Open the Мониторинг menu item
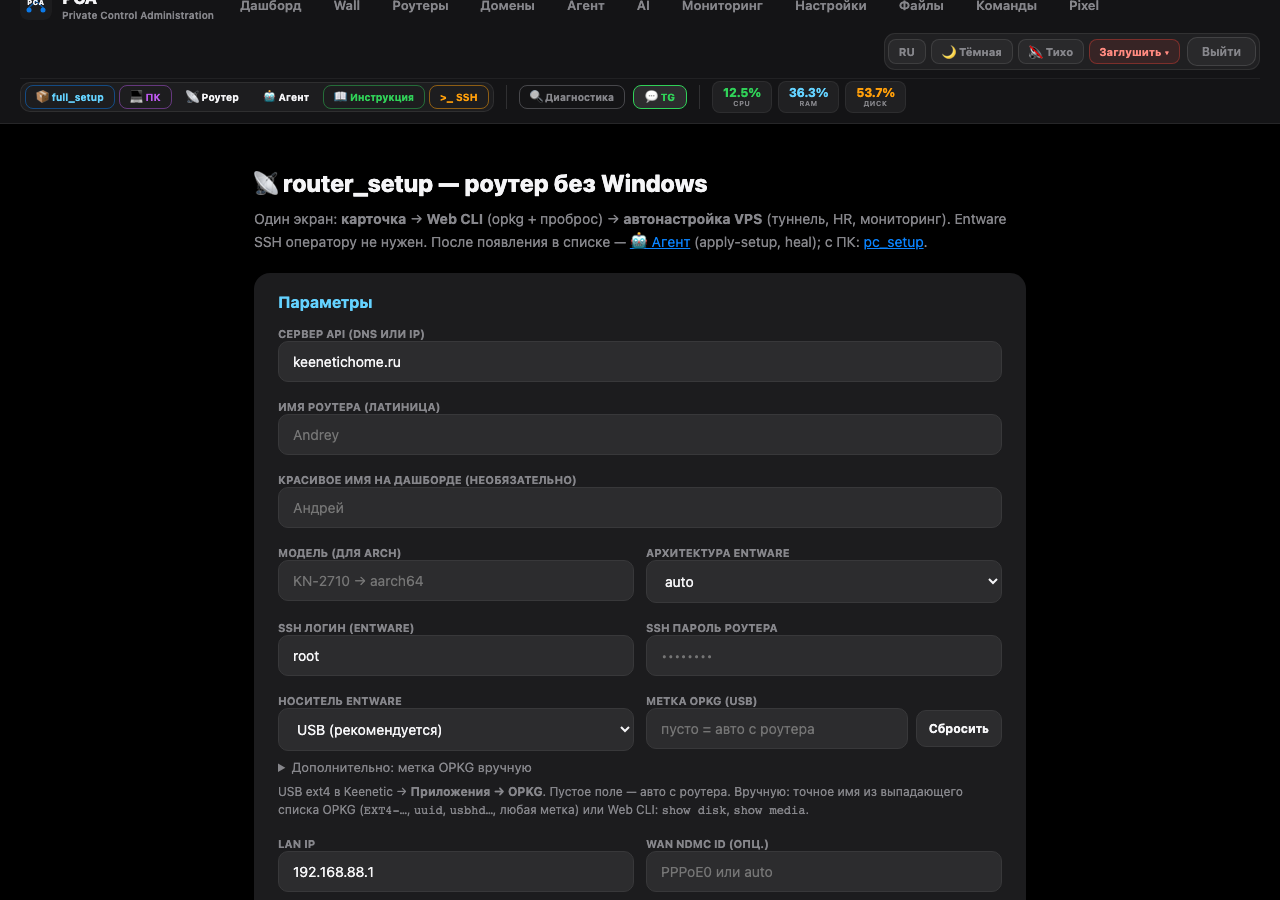This screenshot has height=900, width=1280. point(722,6)
